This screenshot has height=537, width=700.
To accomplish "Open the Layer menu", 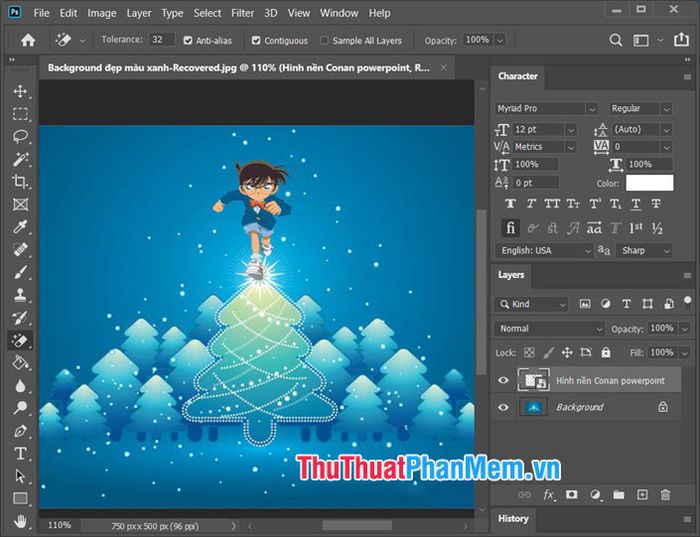I will pos(139,13).
